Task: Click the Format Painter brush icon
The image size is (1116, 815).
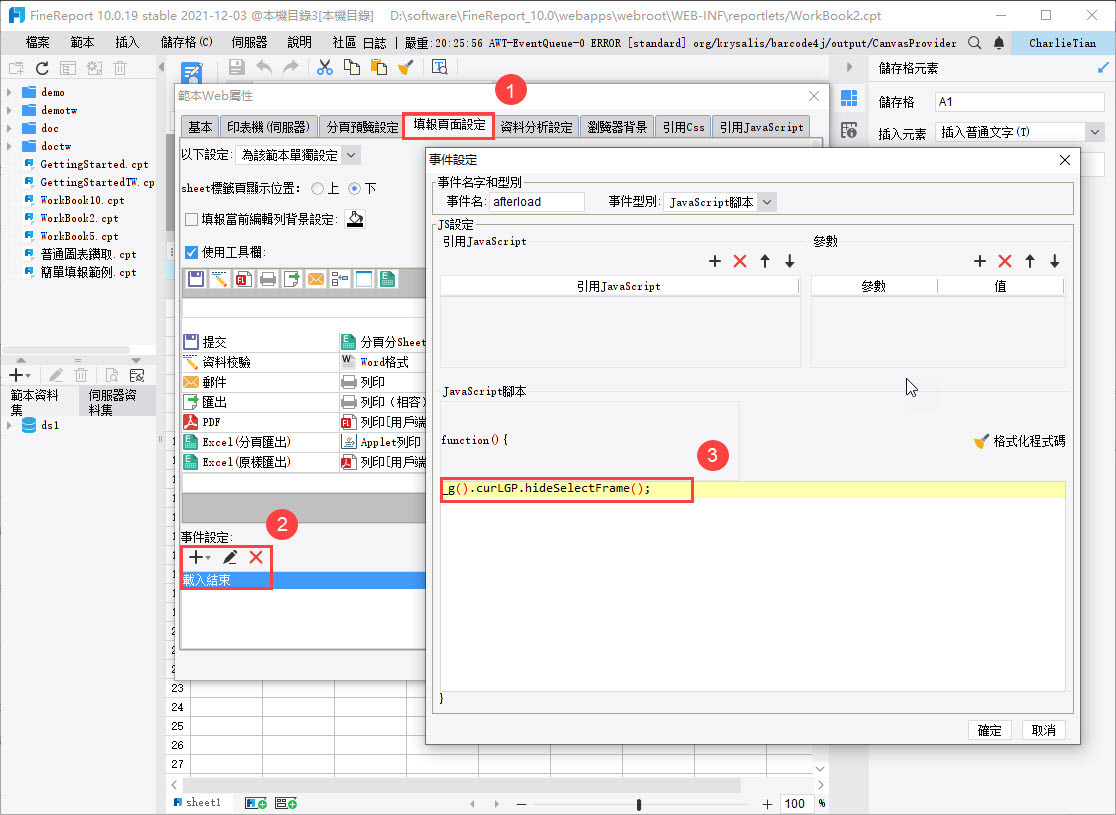Action: pyautogui.click(x=404, y=64)
